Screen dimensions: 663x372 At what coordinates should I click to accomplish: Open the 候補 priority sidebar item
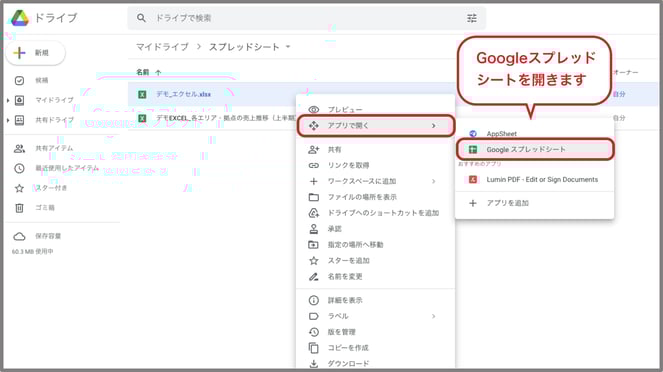coord(41,80)
